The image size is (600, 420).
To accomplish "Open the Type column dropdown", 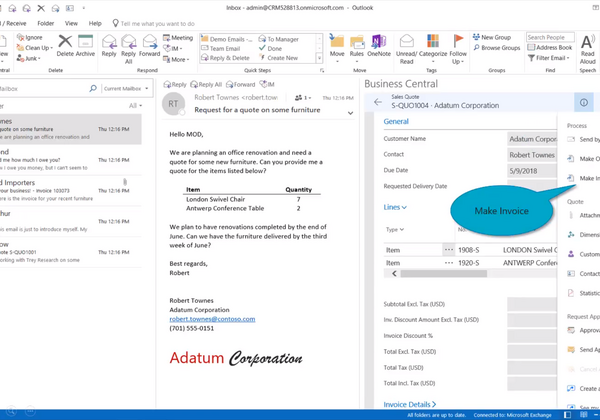I will coord(395,230).
